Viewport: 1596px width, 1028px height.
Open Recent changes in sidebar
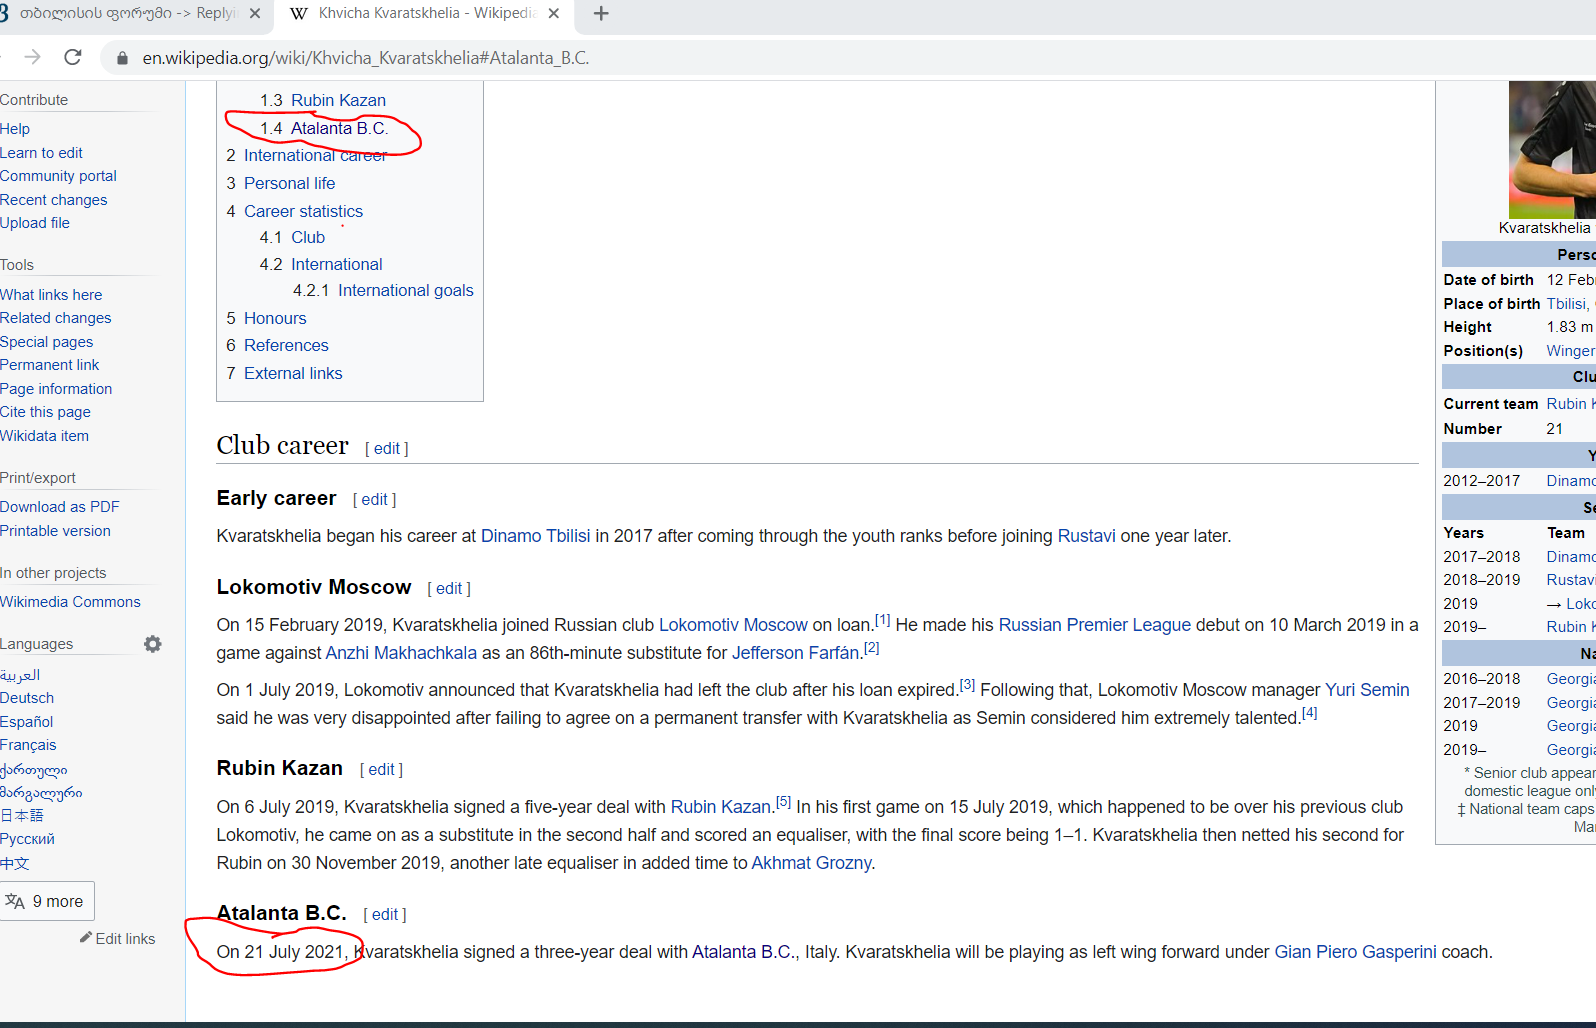[53, 200]
